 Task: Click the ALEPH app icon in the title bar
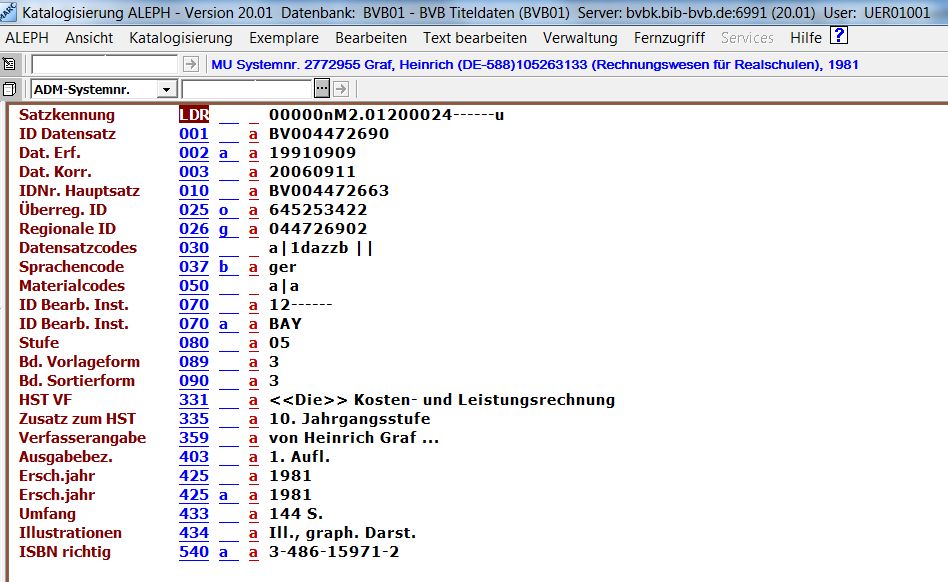[x=9, y=13]
